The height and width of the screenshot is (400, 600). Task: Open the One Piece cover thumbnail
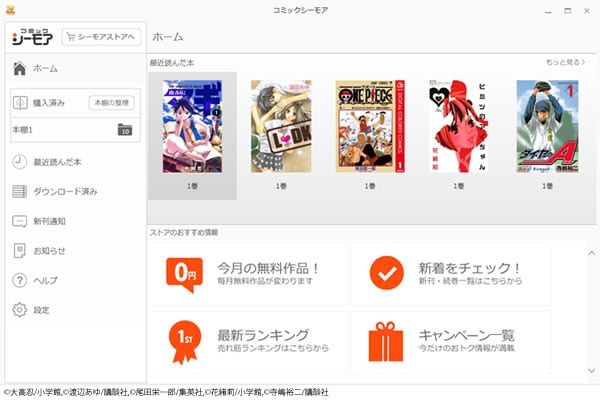[x=370, y=126]
